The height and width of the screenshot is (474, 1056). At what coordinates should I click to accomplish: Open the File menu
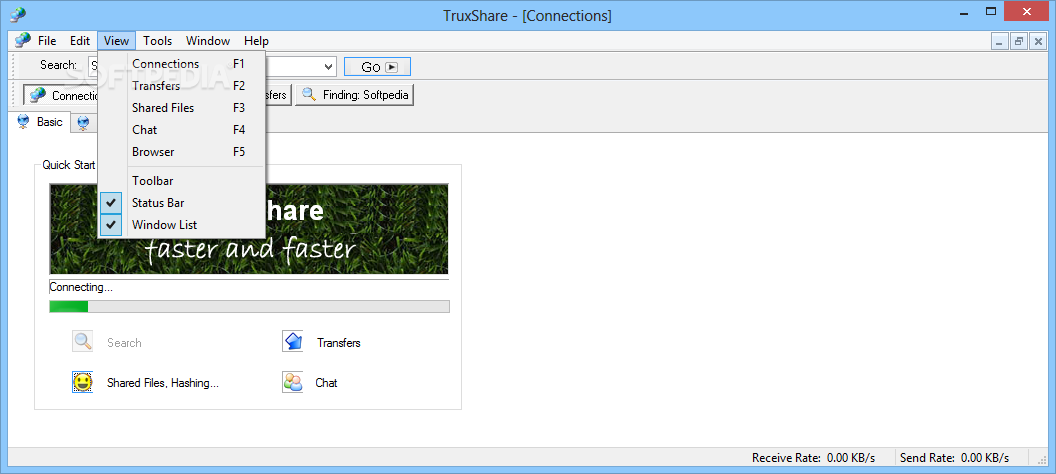[x=47, y=40]
